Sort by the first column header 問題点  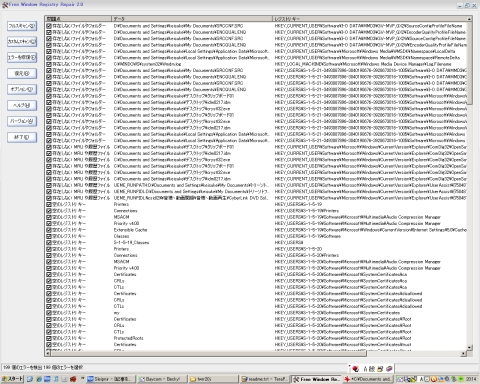(x=78, y=19)
